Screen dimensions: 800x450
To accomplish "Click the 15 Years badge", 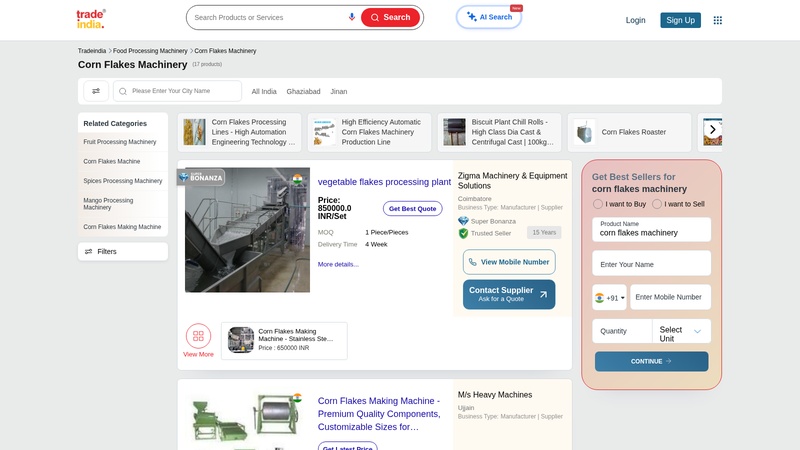I will 544,233.
